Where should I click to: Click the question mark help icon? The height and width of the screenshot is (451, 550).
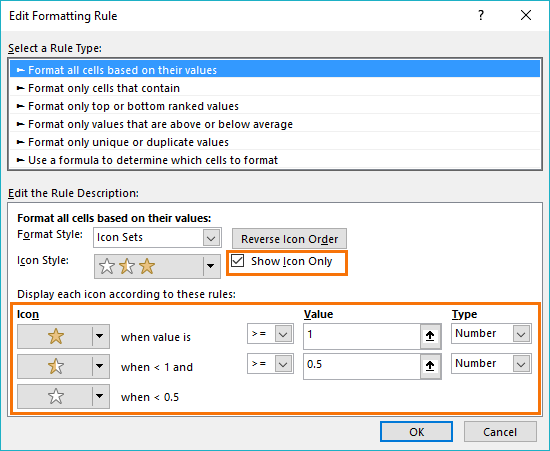tap(481, 15)
